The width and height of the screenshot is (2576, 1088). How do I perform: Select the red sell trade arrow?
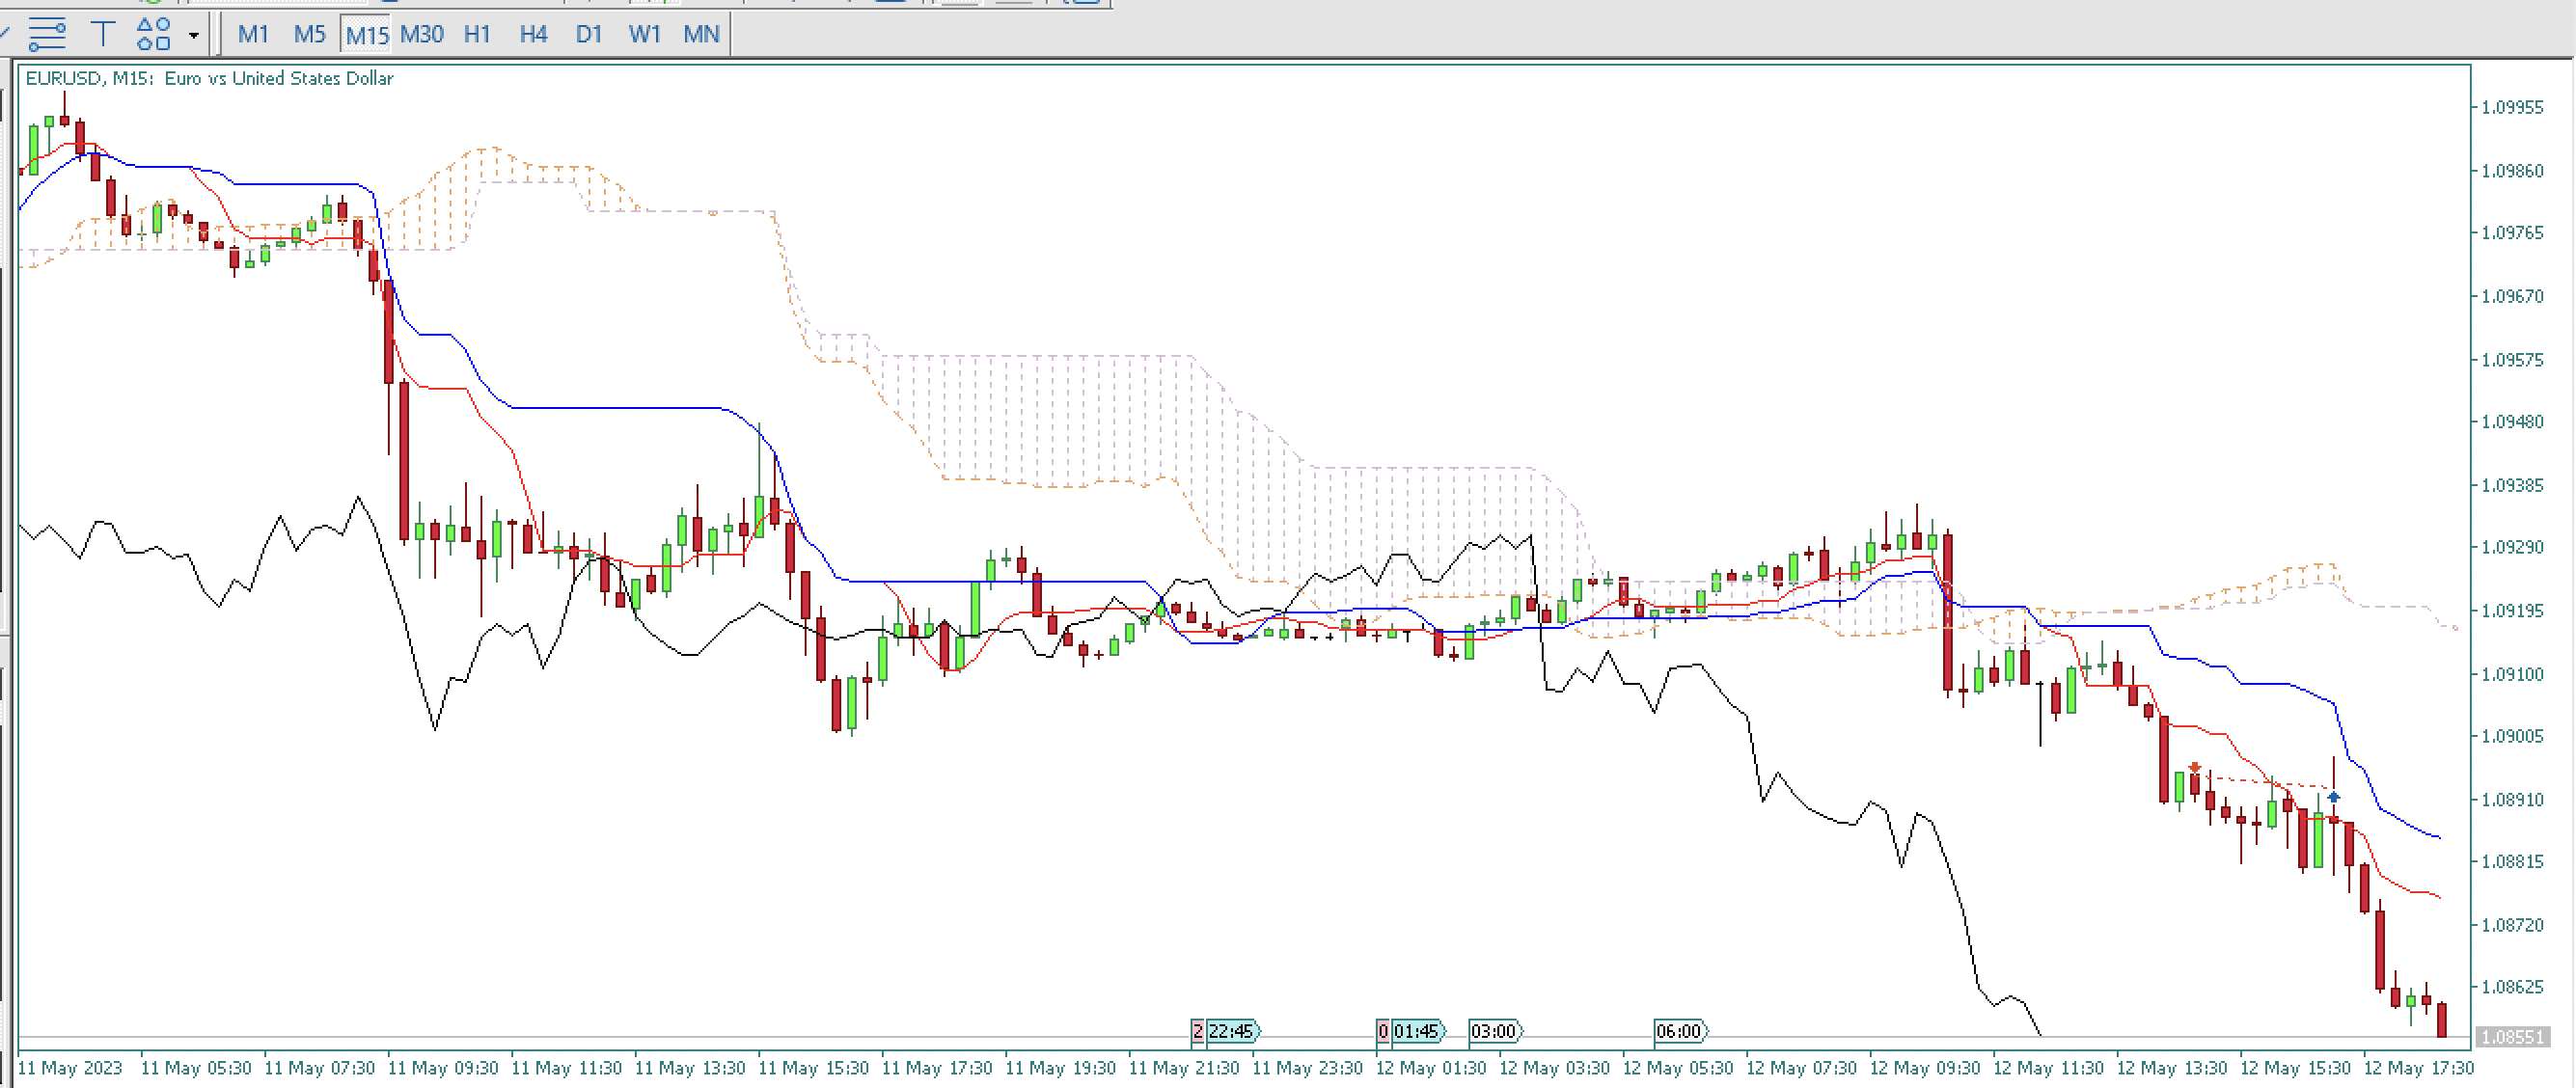pyautogui.click(x=2194, y=769)
